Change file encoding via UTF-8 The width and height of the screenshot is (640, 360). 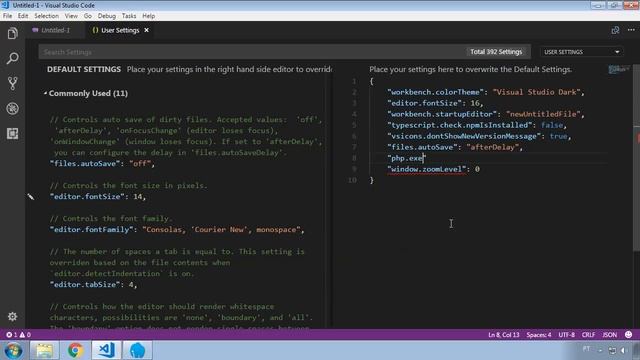tap(567, 335)
